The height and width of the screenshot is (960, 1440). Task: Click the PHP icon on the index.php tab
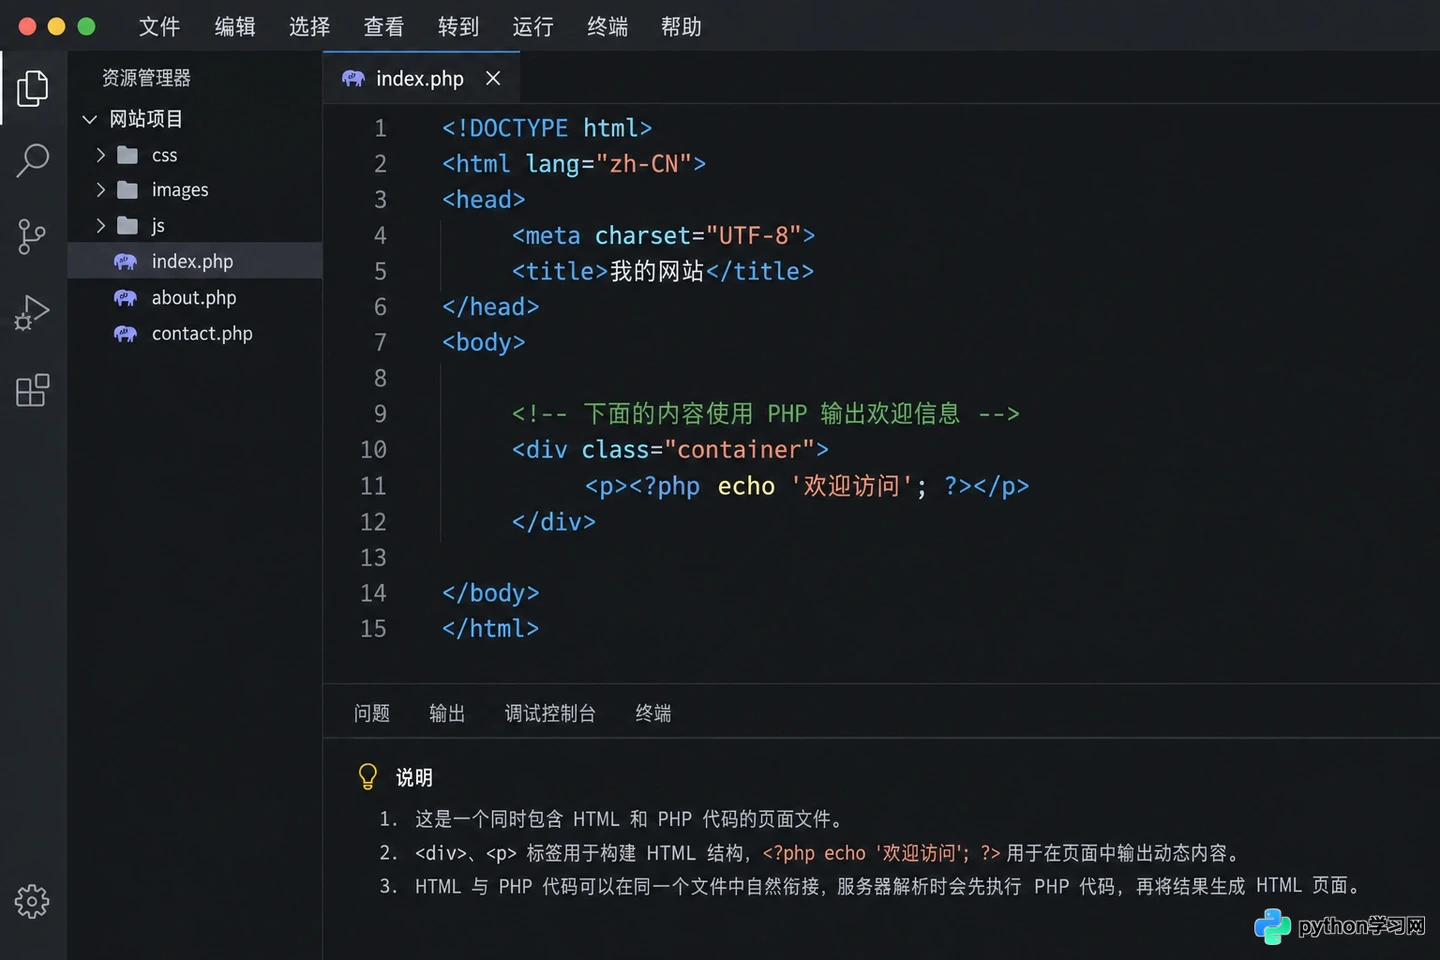coord(353,78)
